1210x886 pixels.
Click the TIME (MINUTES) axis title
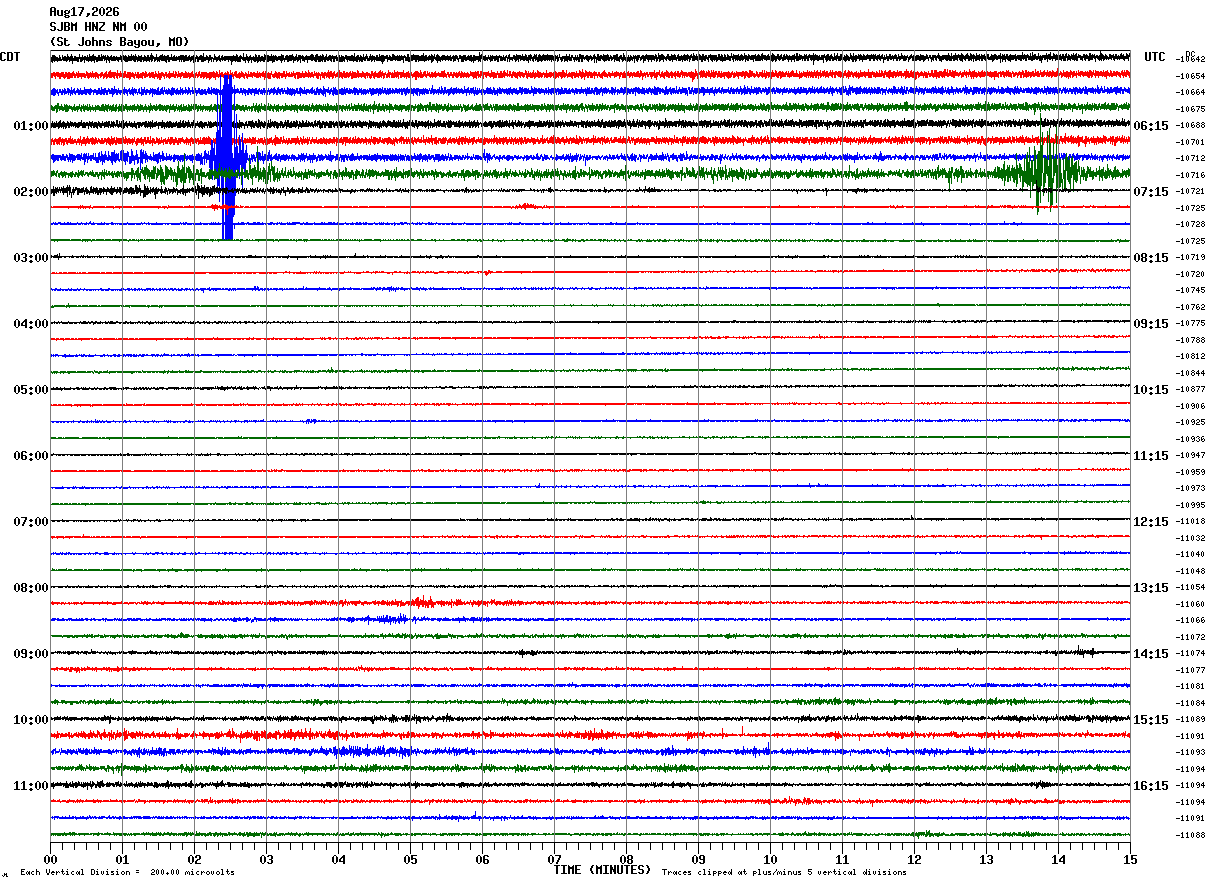tap(602, 870)
